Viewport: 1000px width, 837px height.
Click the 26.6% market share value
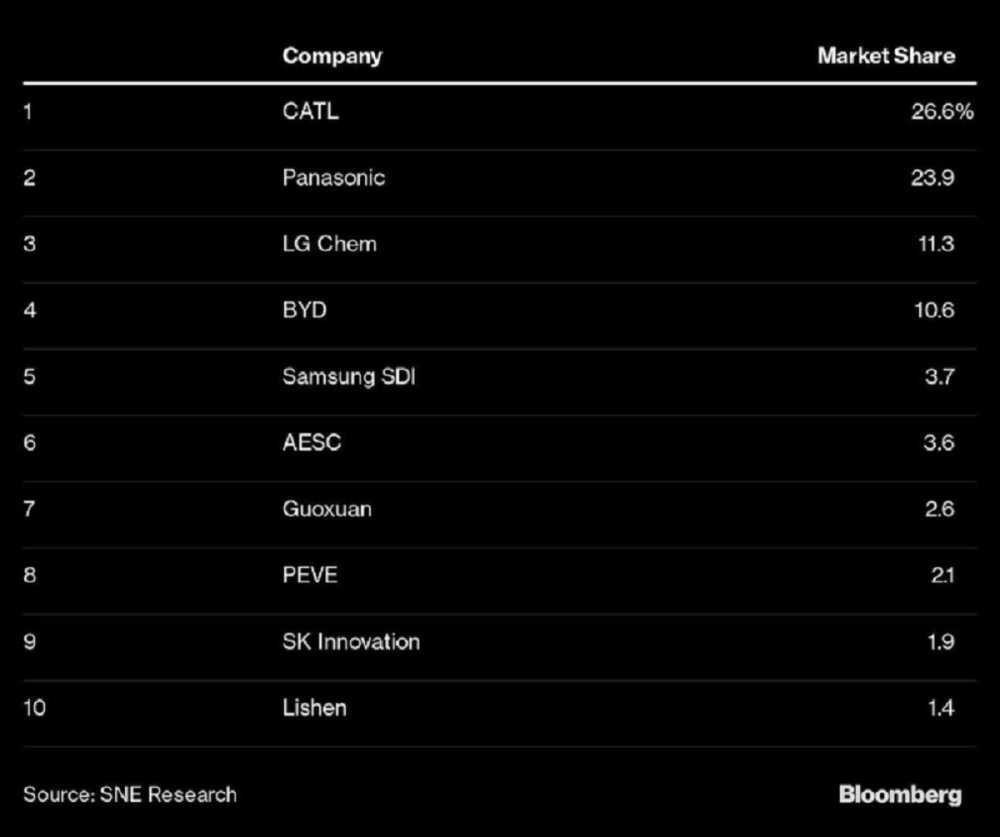[x=939, y=111]
